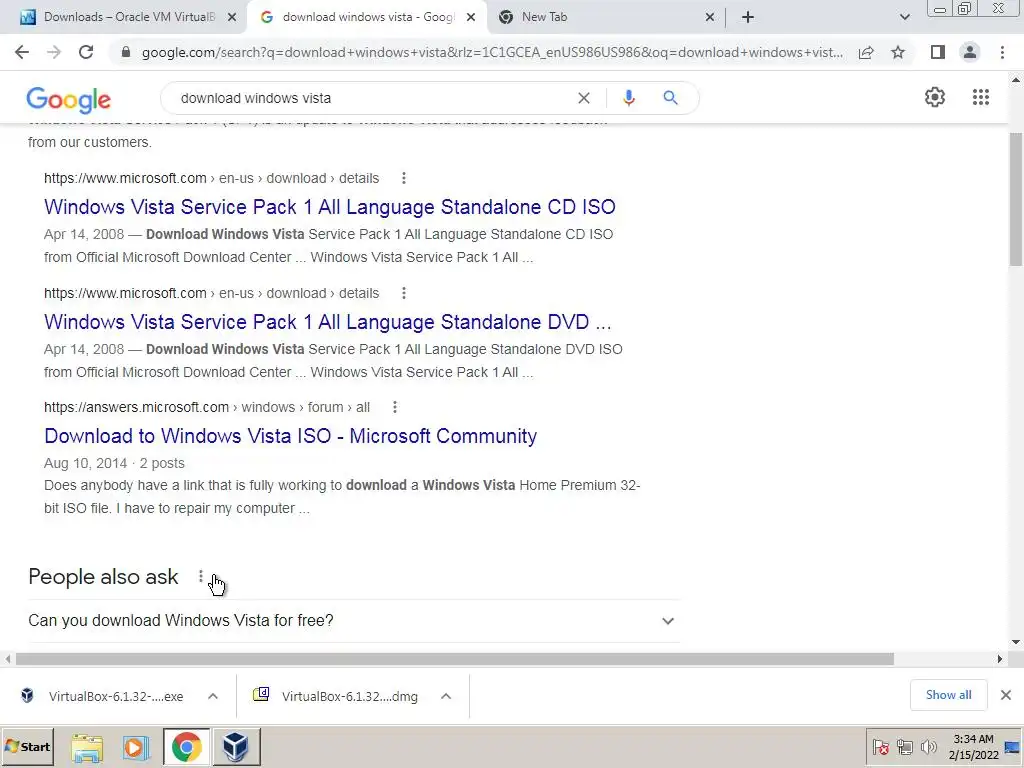The image size is (1024, 768).
Task: Clear the search box with the X
Action: [x=584, y=98]
